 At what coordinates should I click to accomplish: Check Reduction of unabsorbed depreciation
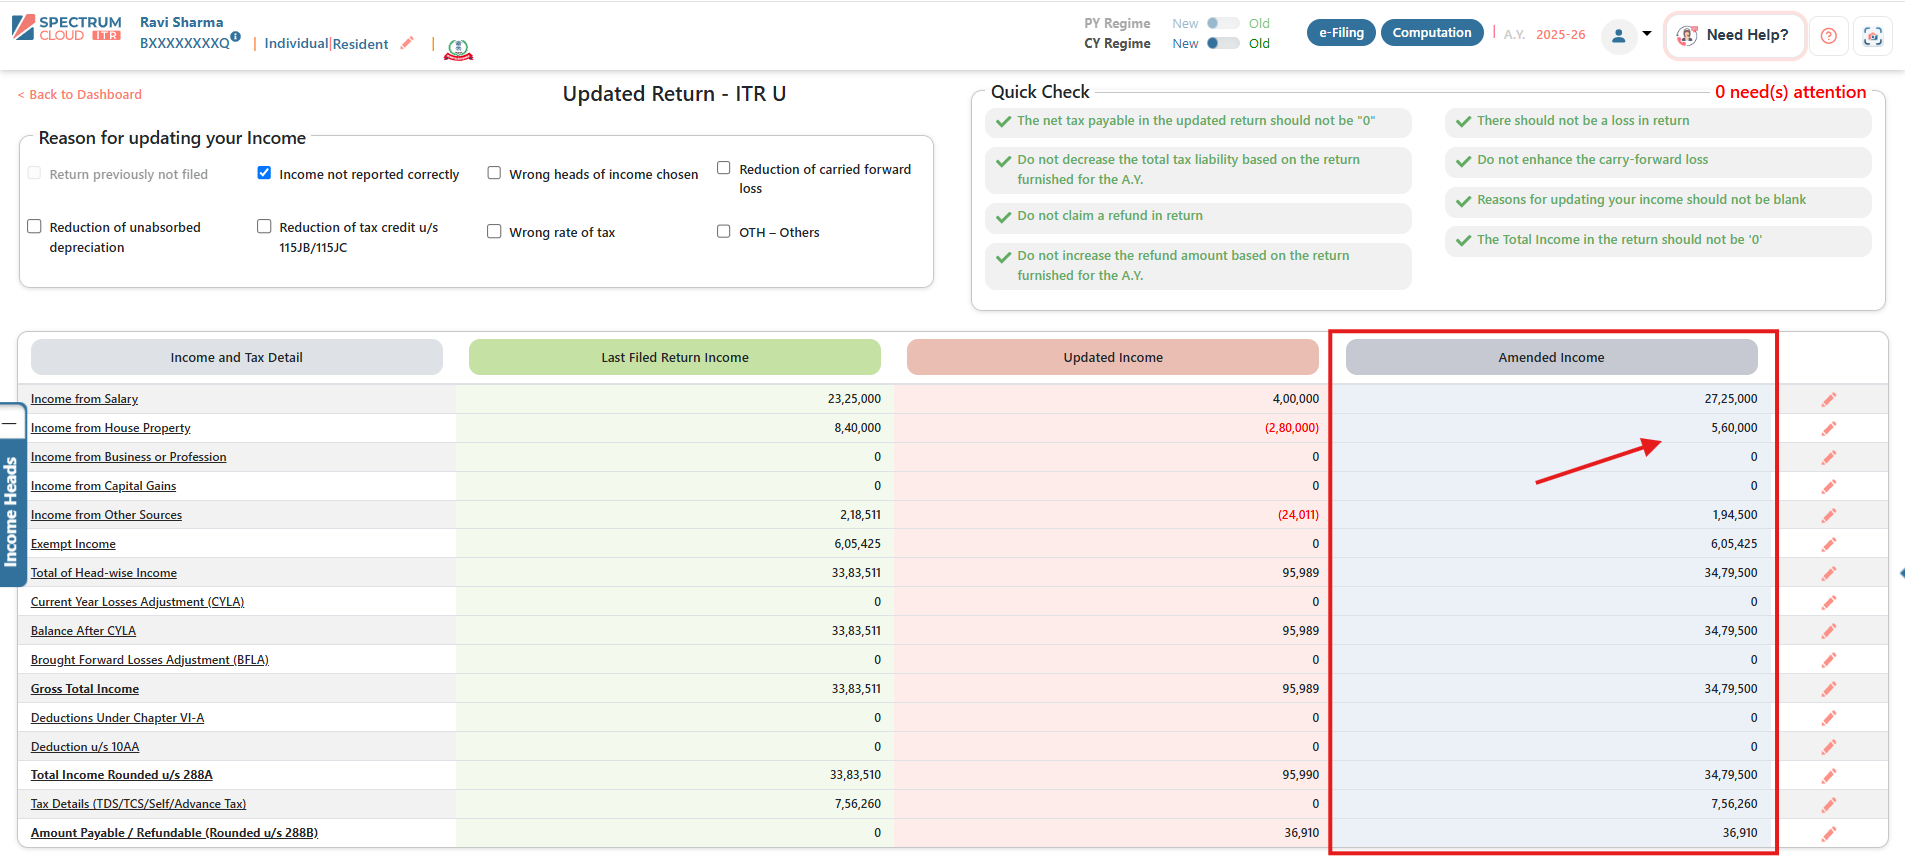(x=34, y=226)
